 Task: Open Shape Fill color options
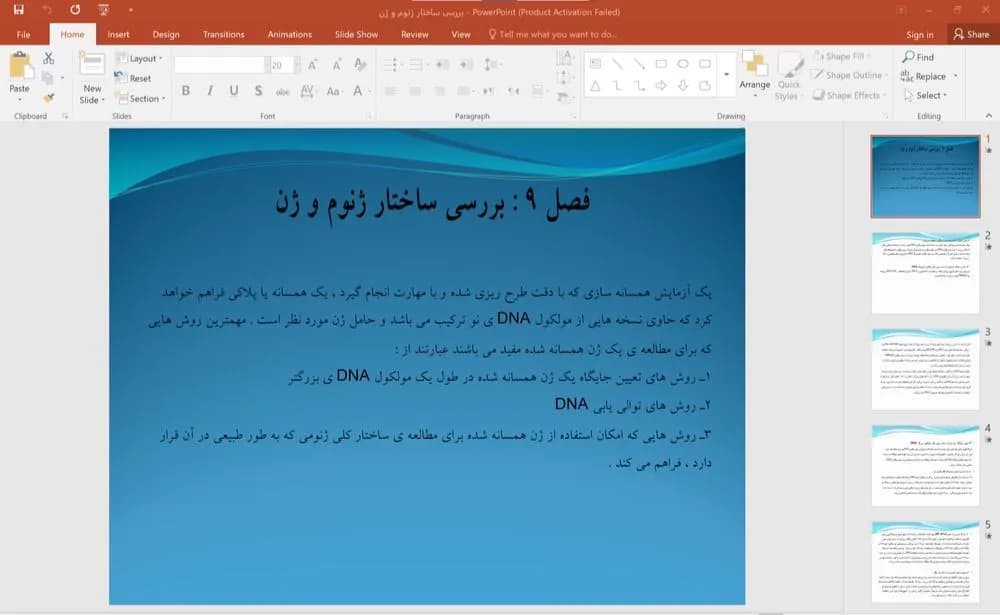[x=841, y=56]
